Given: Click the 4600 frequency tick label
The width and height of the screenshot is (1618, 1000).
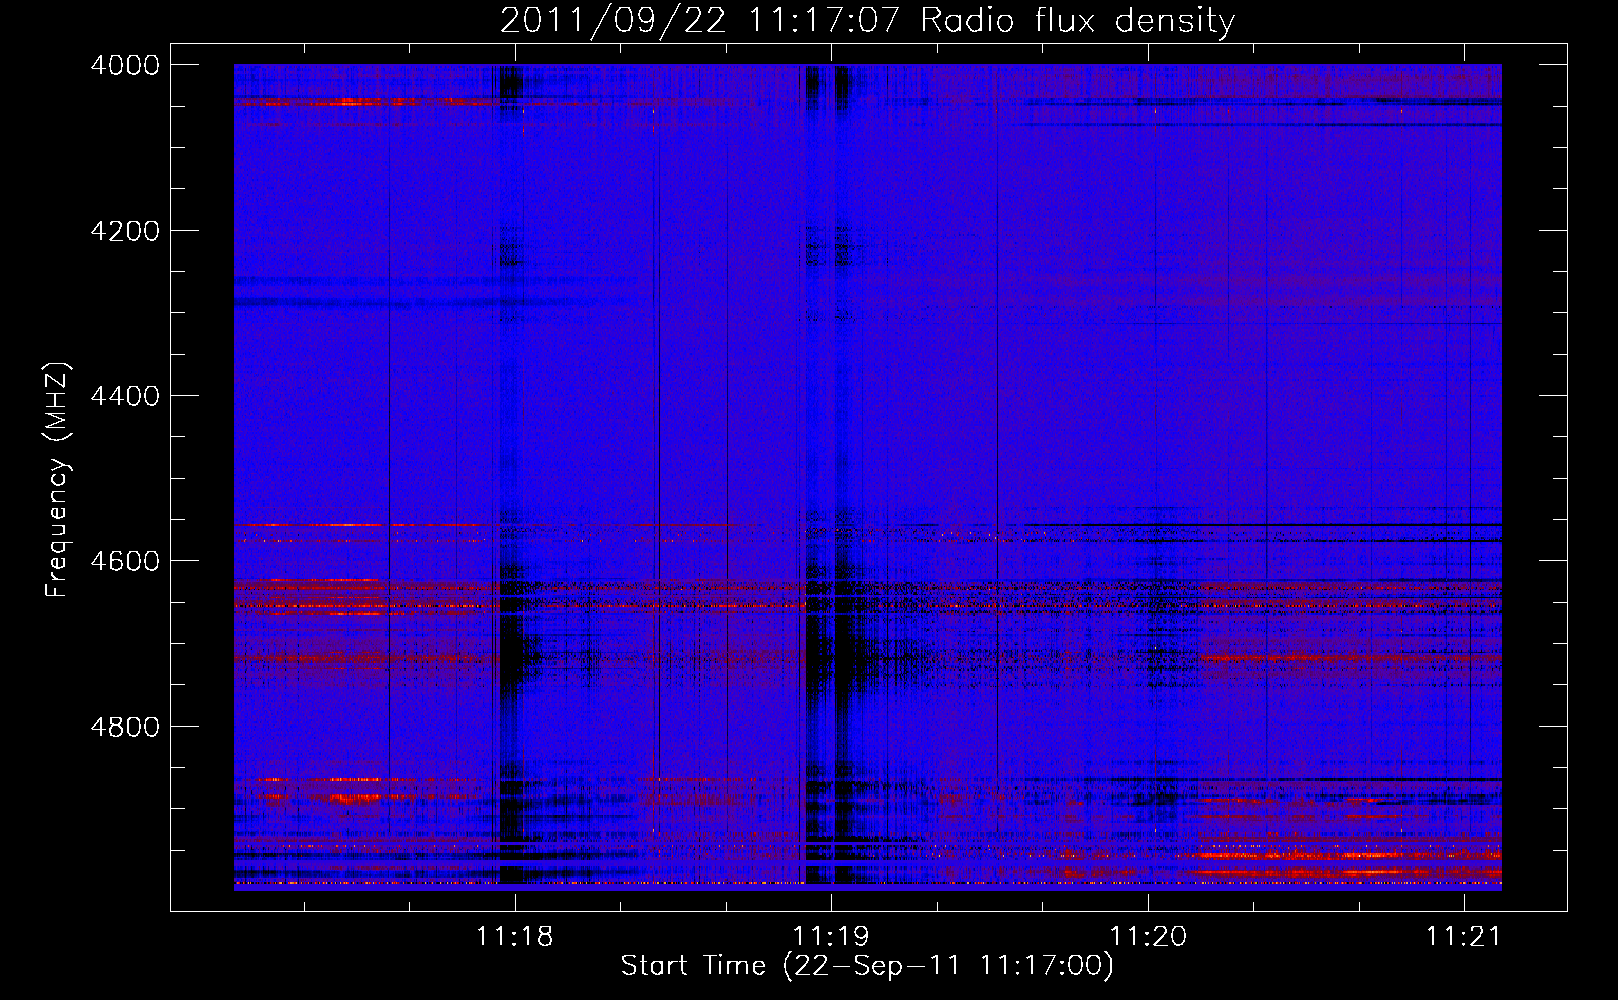Looking at the screenshot, I should pyautogui.click(x=125, y=561).
